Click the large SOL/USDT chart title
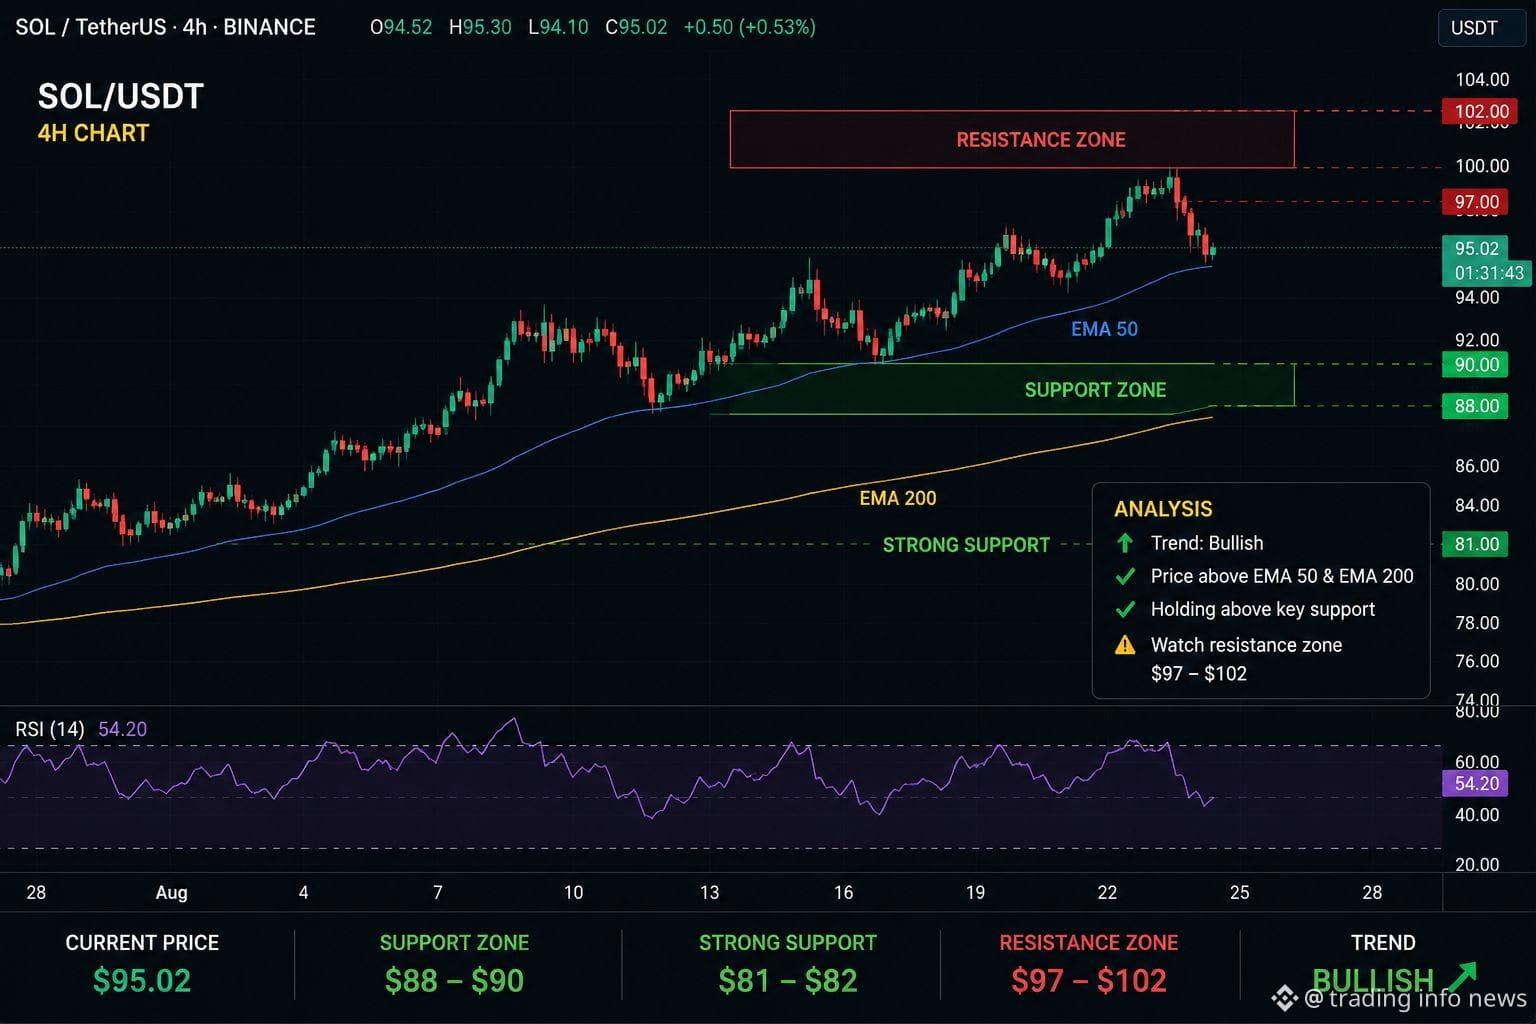Screen dimensions: 1536x1024 pyautogui.click(x=121, y=96)
